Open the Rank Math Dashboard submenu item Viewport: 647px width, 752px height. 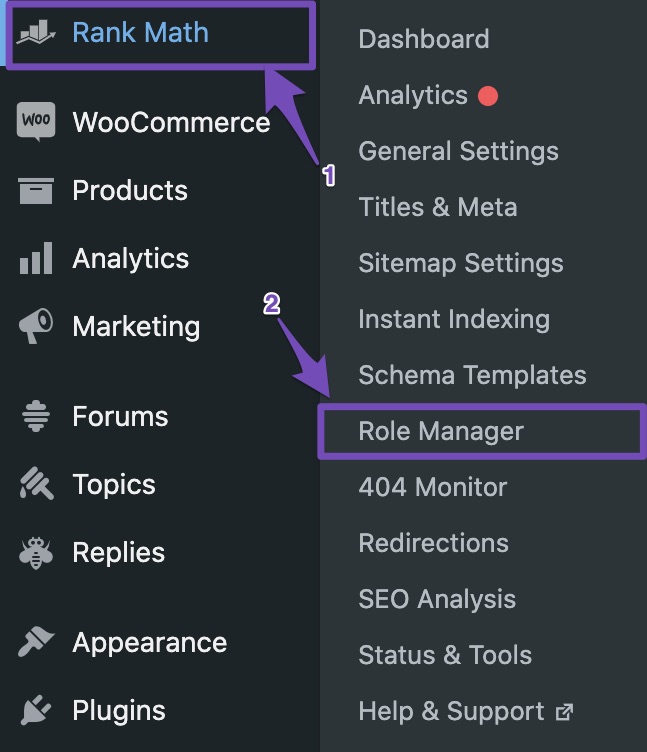pyautogui.click(x=424, y=39)
